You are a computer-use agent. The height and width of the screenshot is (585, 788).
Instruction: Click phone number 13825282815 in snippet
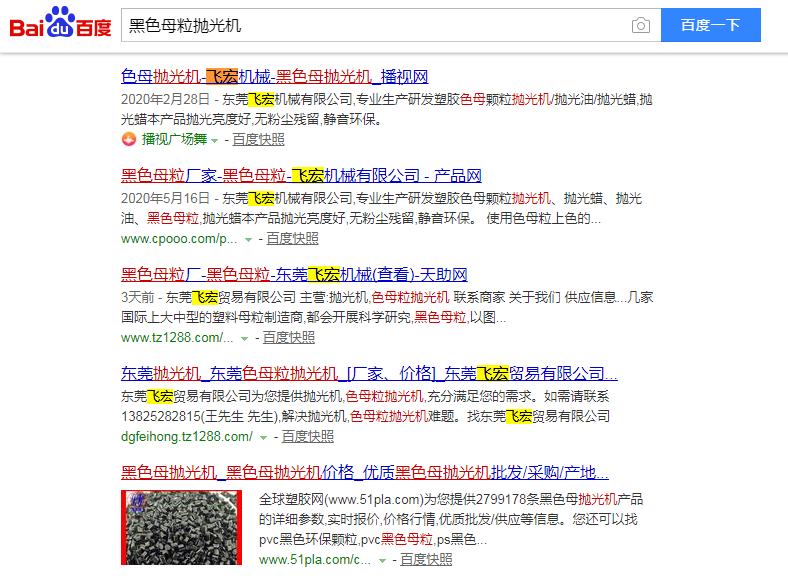(161, 416)
